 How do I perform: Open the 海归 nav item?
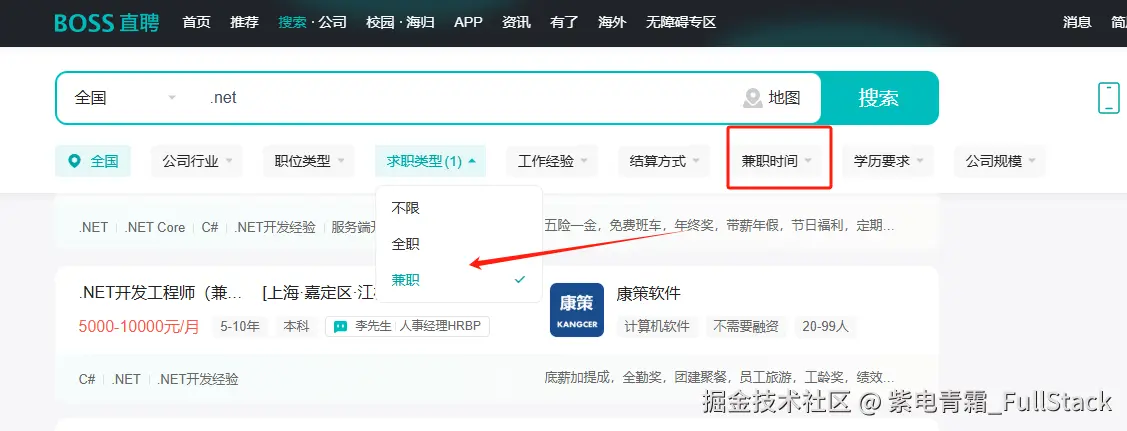tap(420, 22)
